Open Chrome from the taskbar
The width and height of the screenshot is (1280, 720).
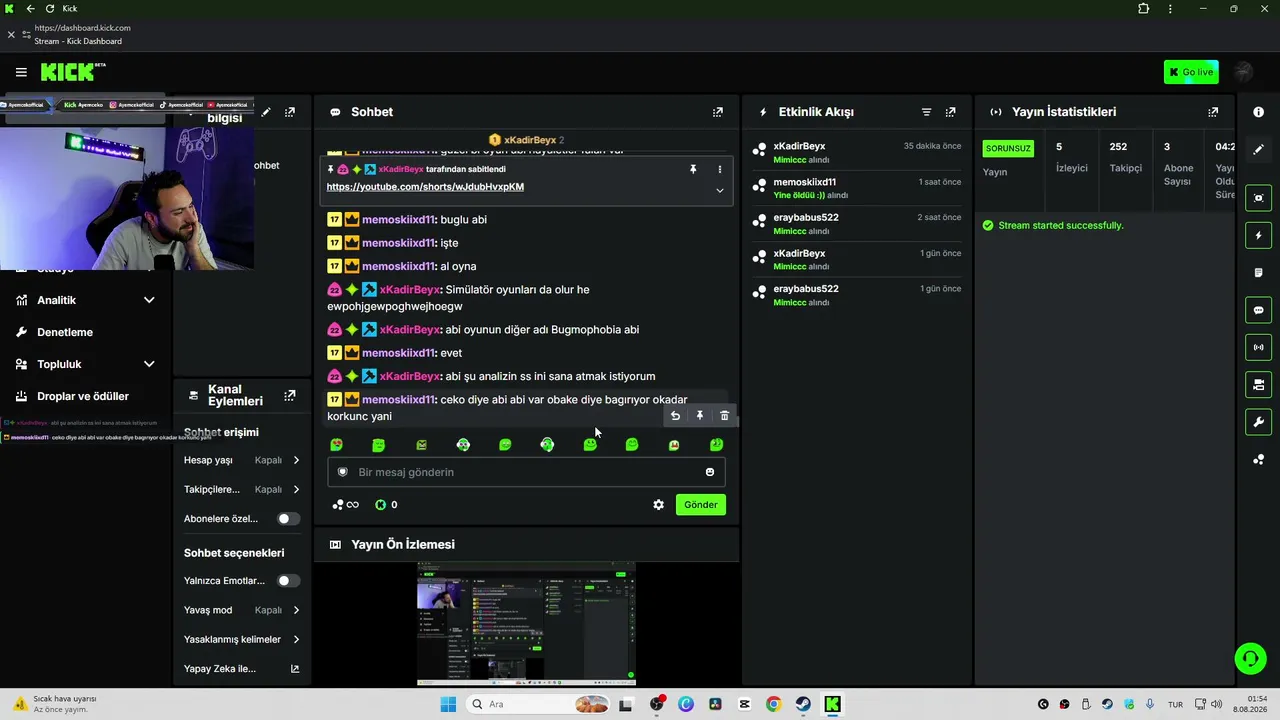tap(773, 704)
